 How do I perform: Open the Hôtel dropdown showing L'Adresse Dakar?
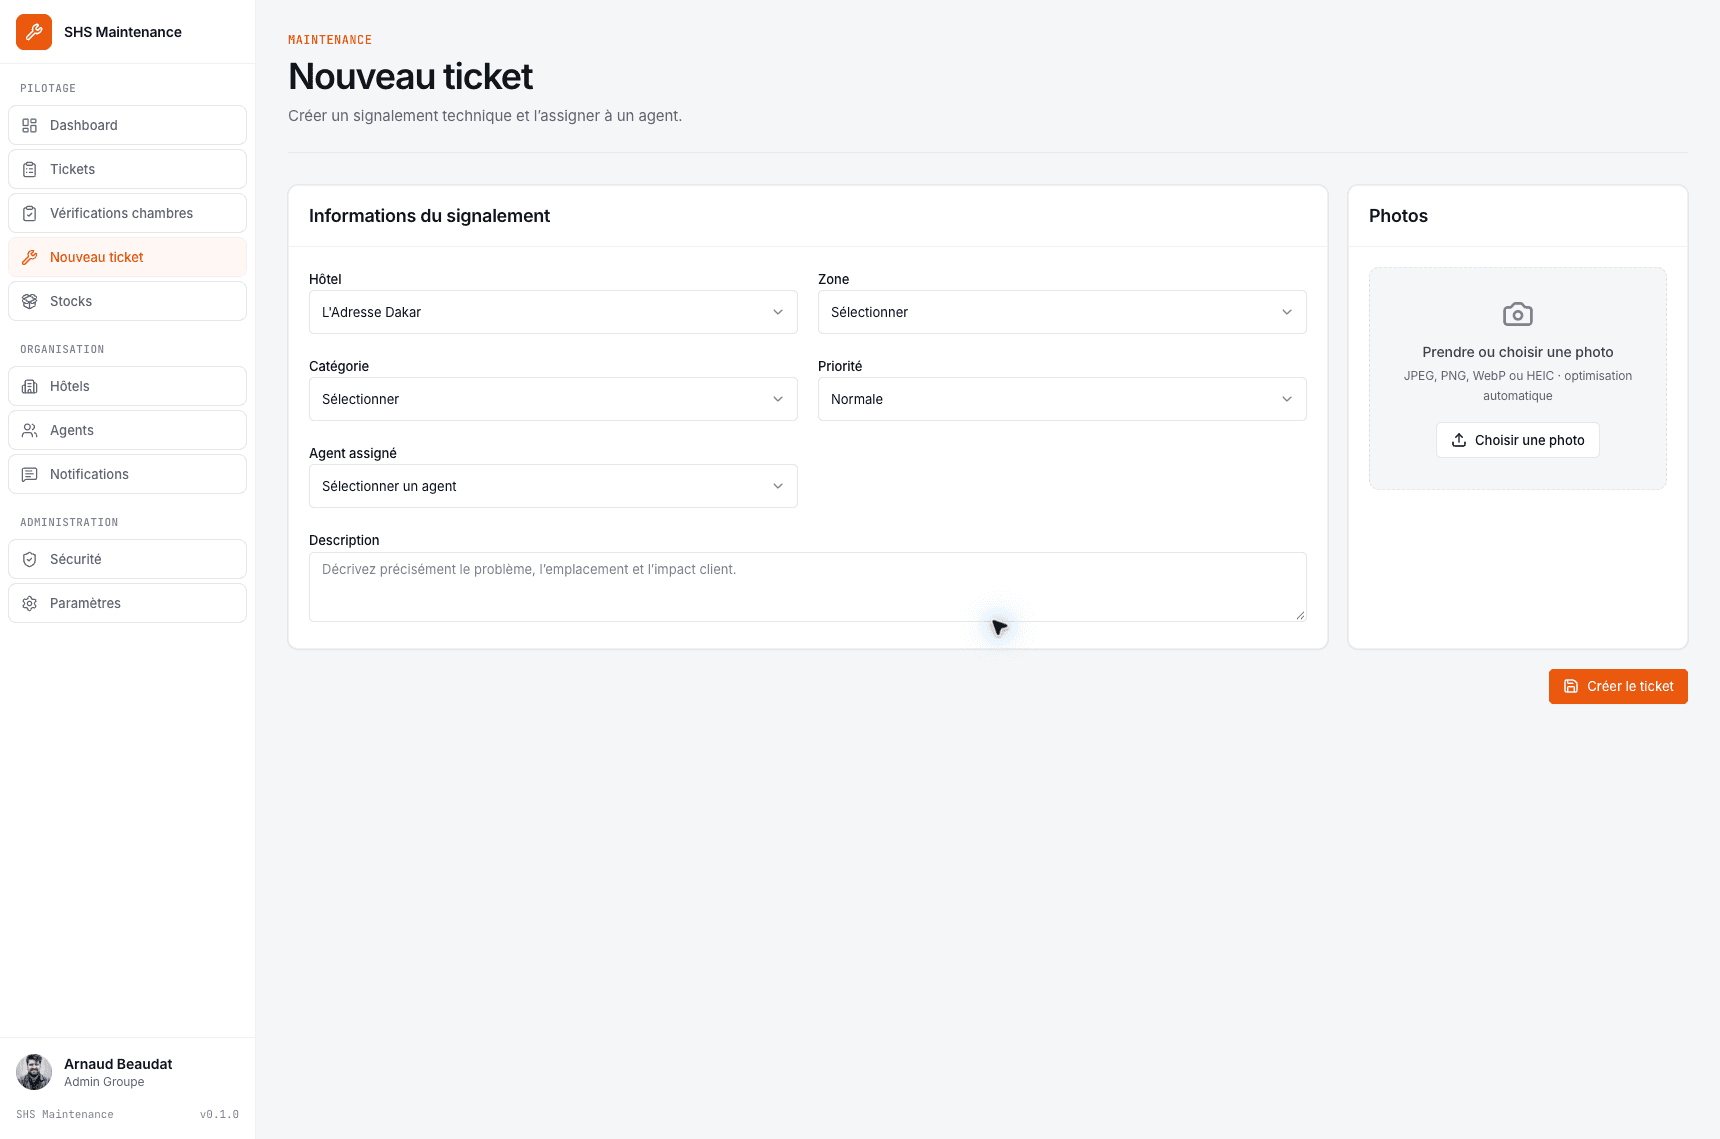click(553, 312)
